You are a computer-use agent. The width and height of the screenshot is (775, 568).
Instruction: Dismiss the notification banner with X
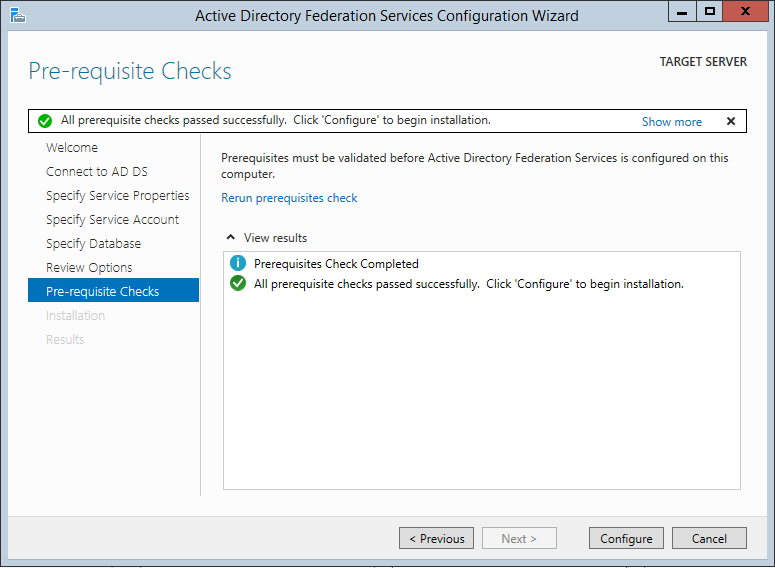pos(730,121)
